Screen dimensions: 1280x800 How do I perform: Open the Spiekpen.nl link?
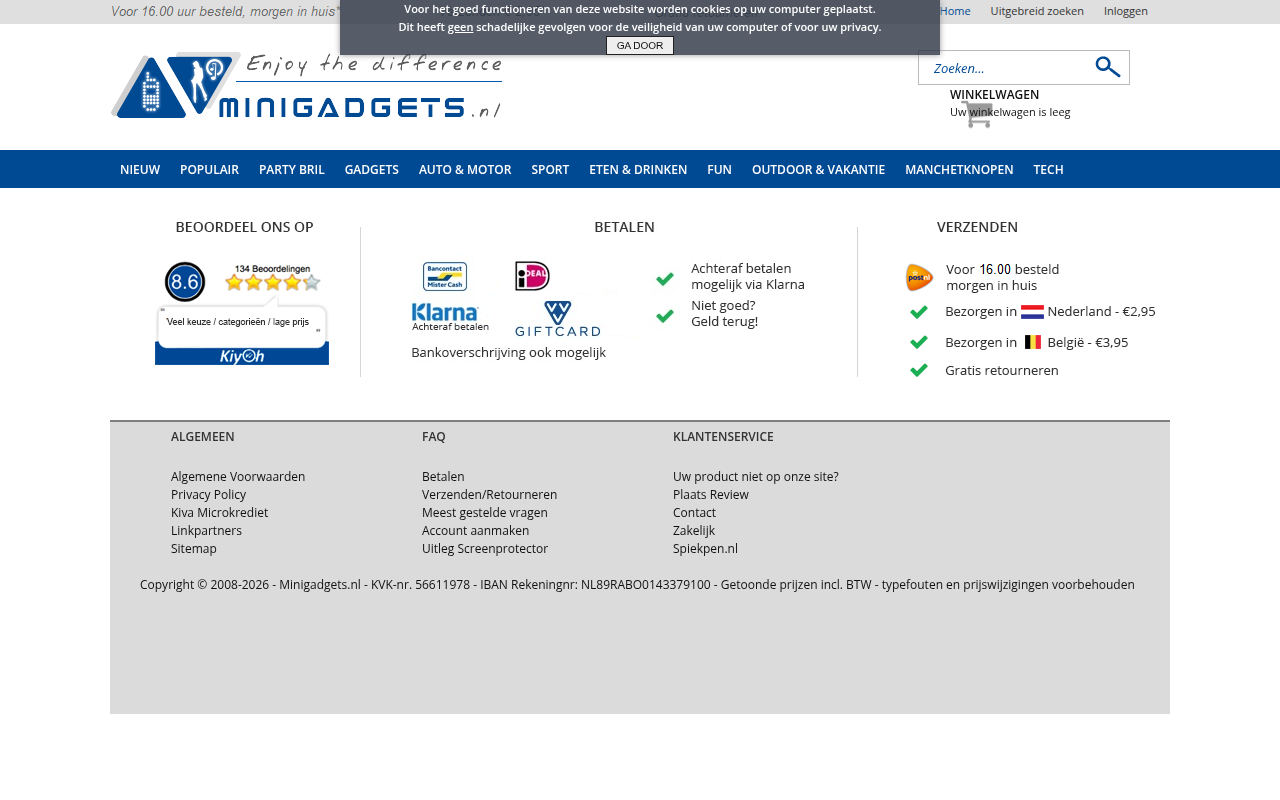point(705,549)
